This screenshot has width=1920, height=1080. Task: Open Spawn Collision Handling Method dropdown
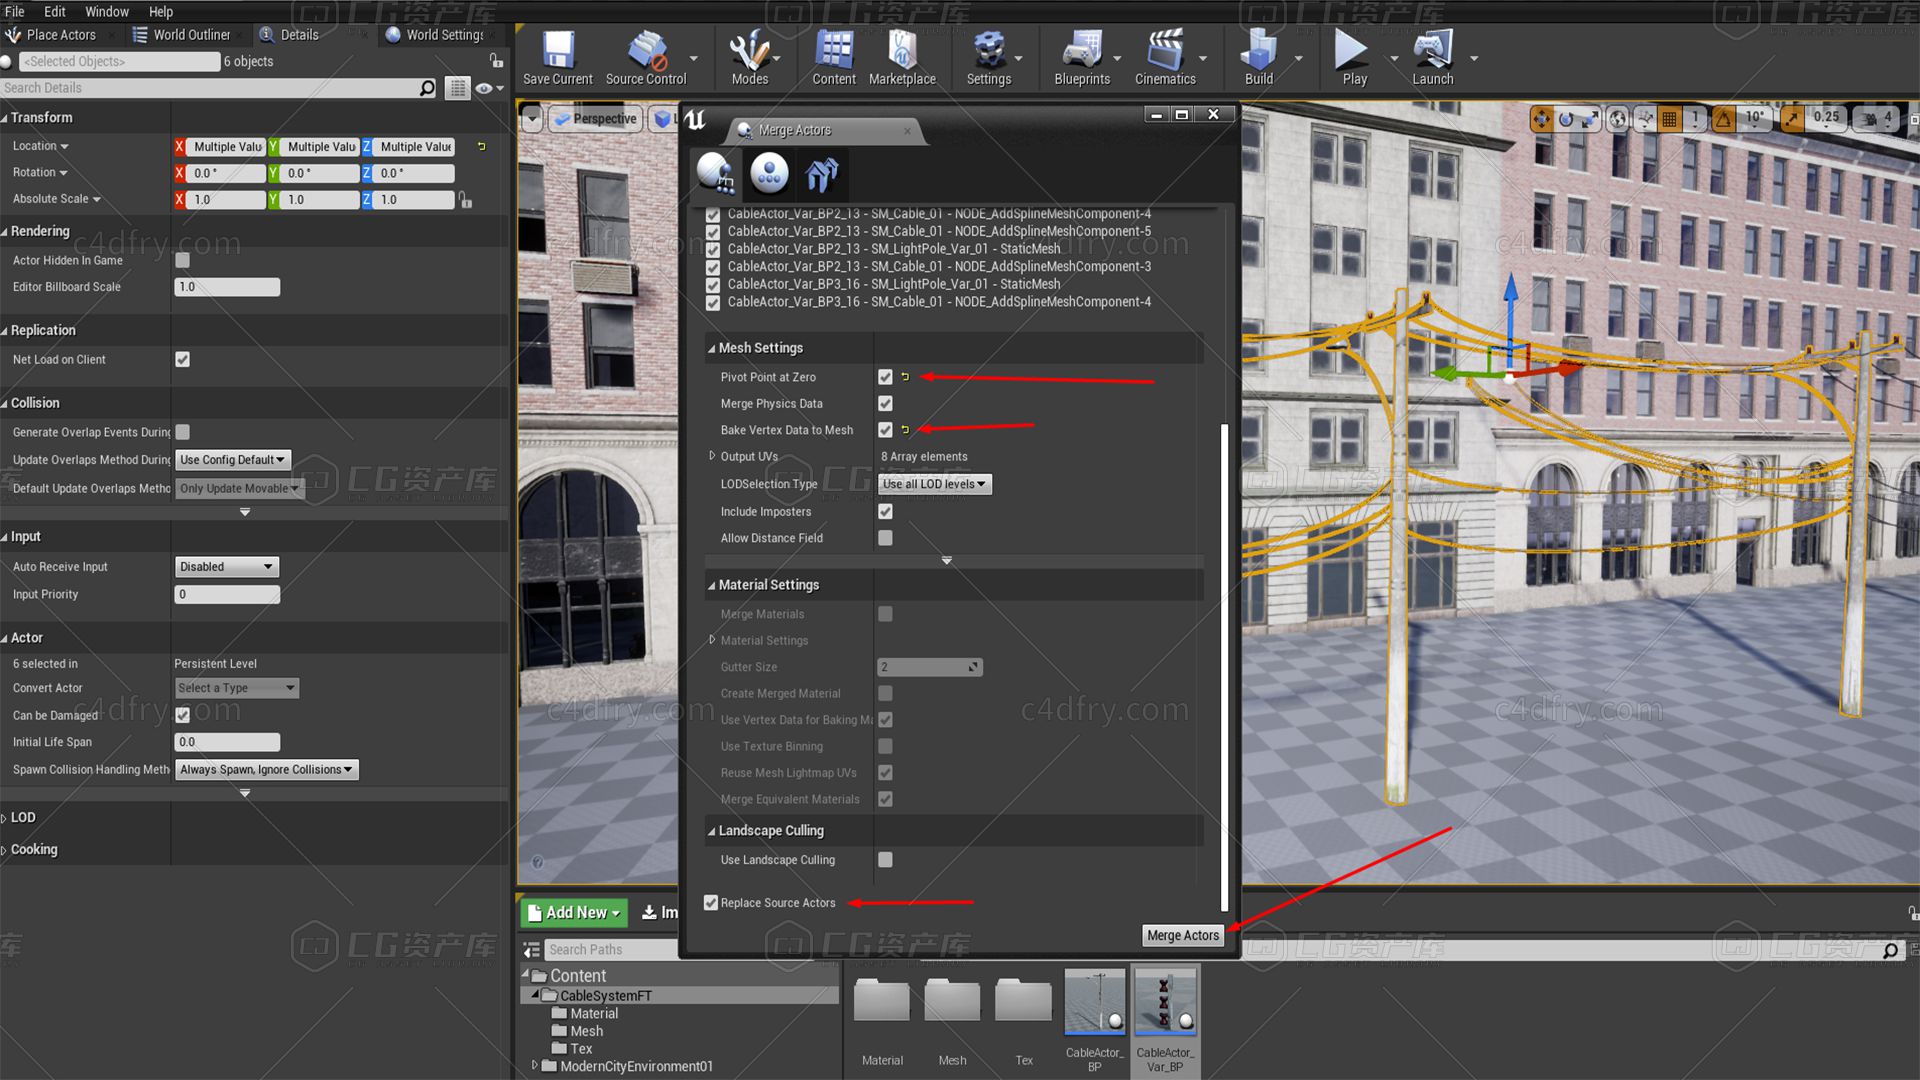[x=267, y=770]
